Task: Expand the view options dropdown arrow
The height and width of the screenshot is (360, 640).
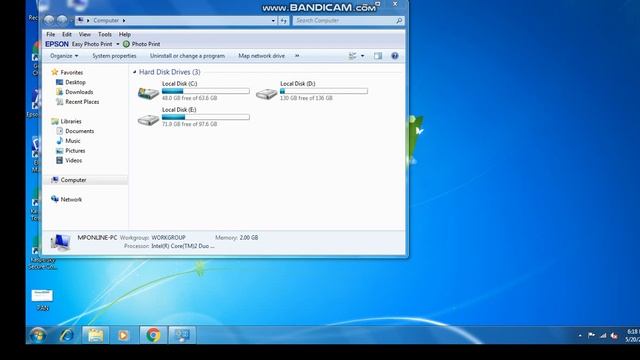Action: pos(362,56)
